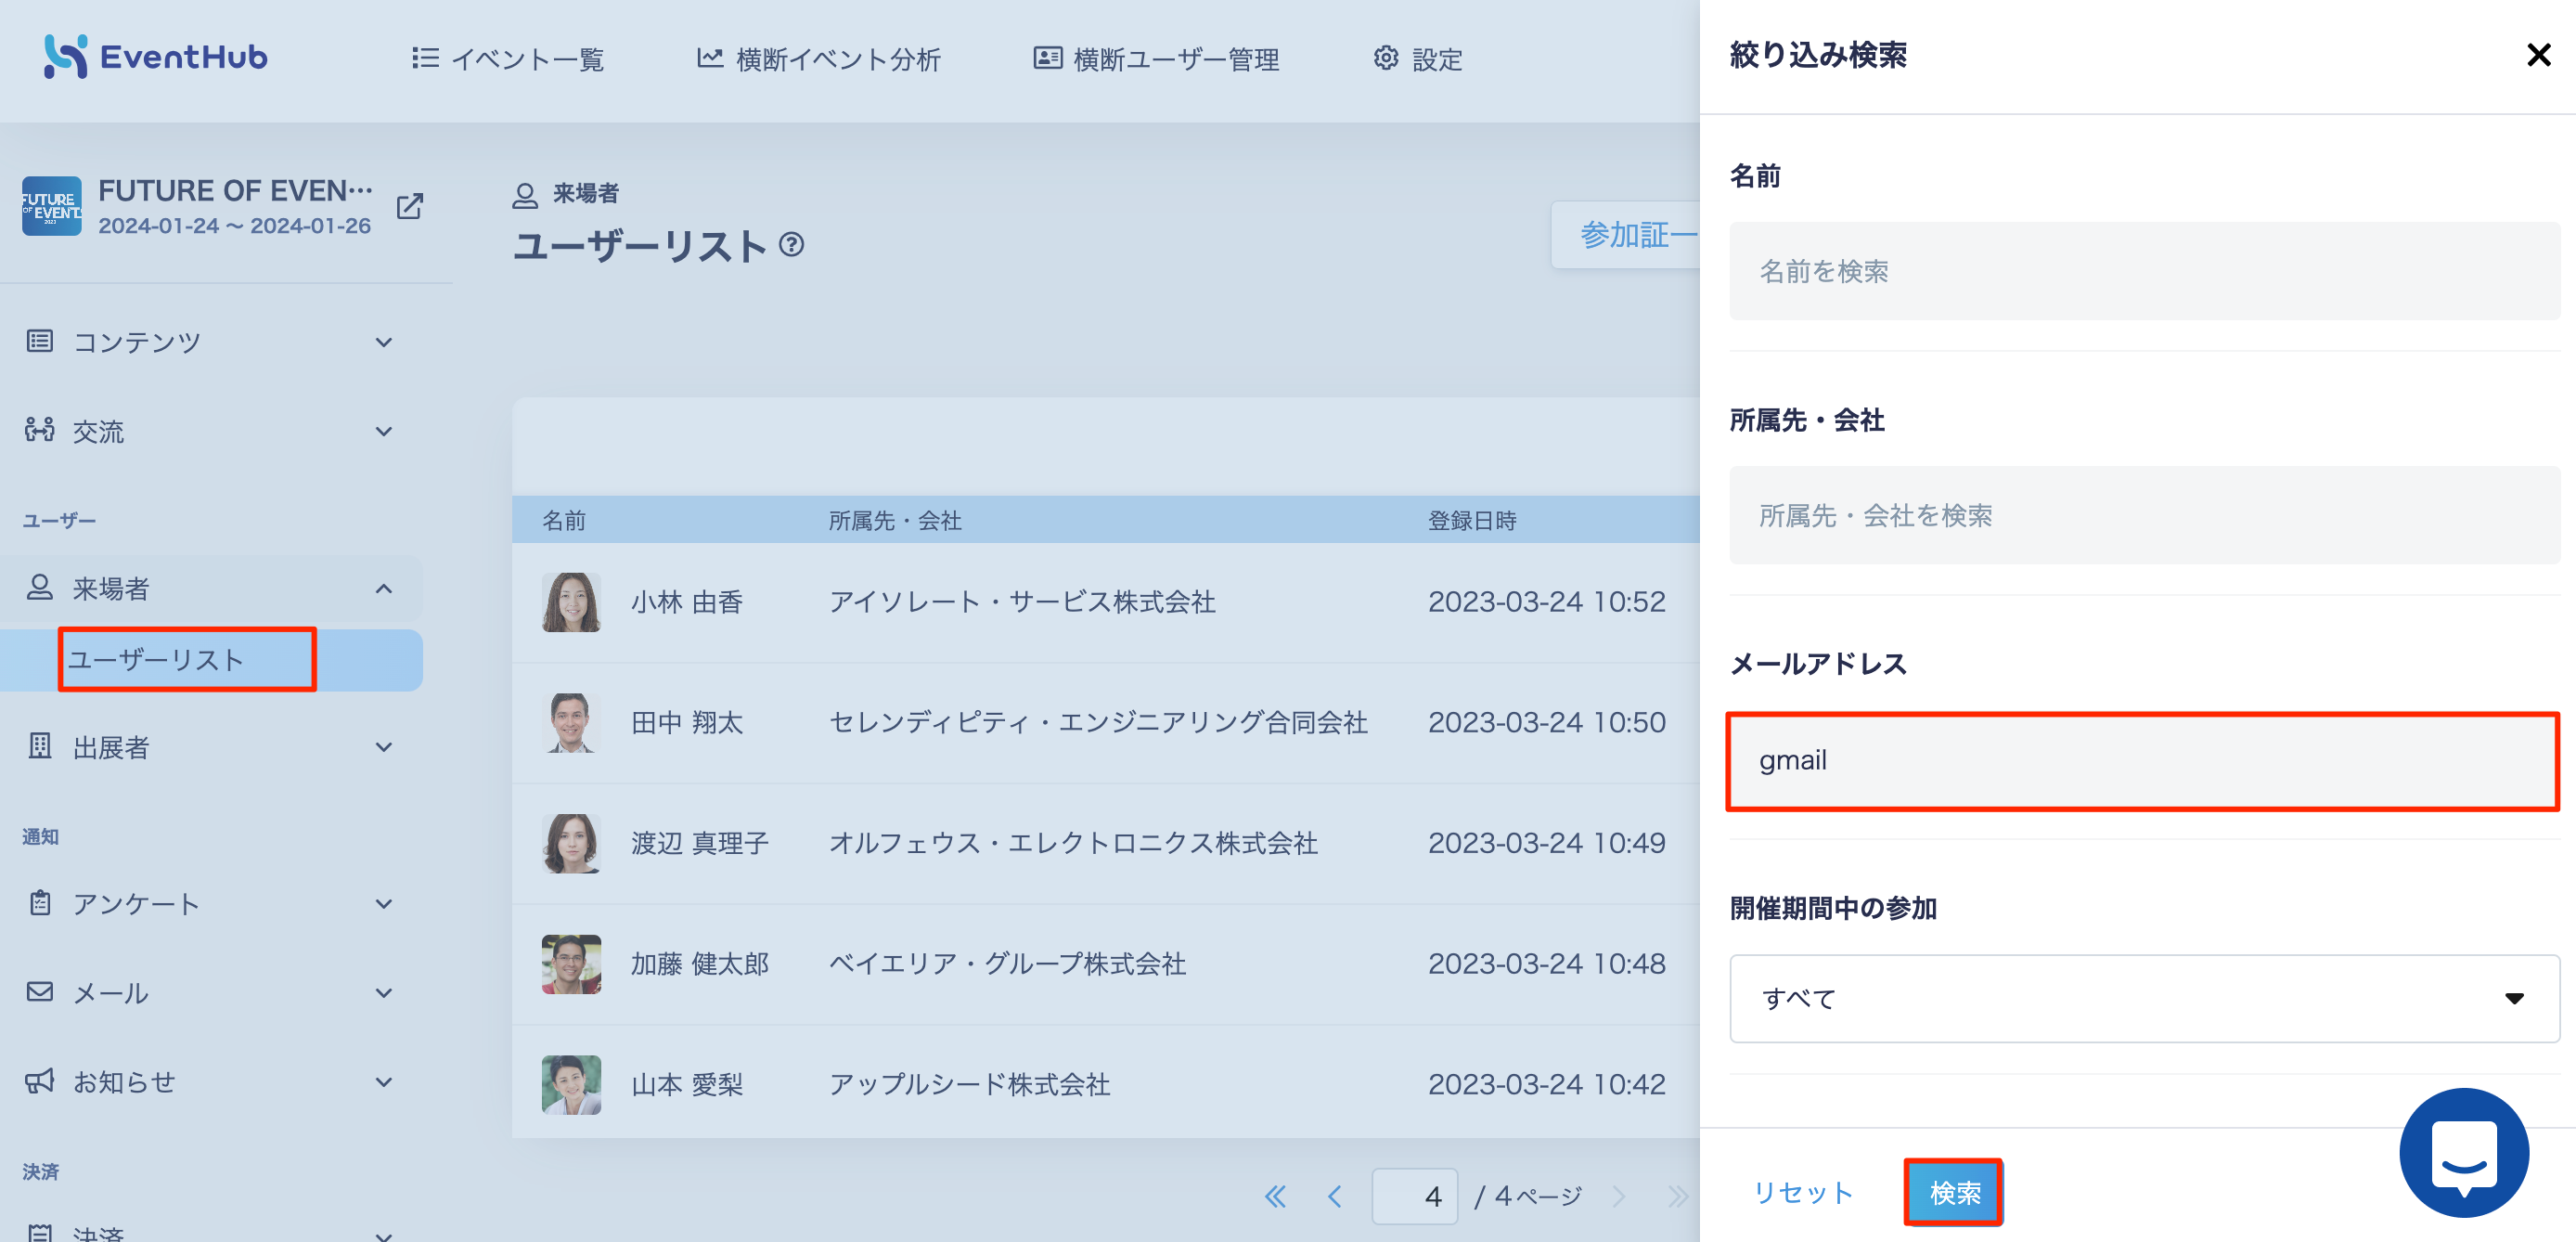The image size is (2576, 1242).
Task: Click the 検索 button
Action: [x=1954, y=1192]
